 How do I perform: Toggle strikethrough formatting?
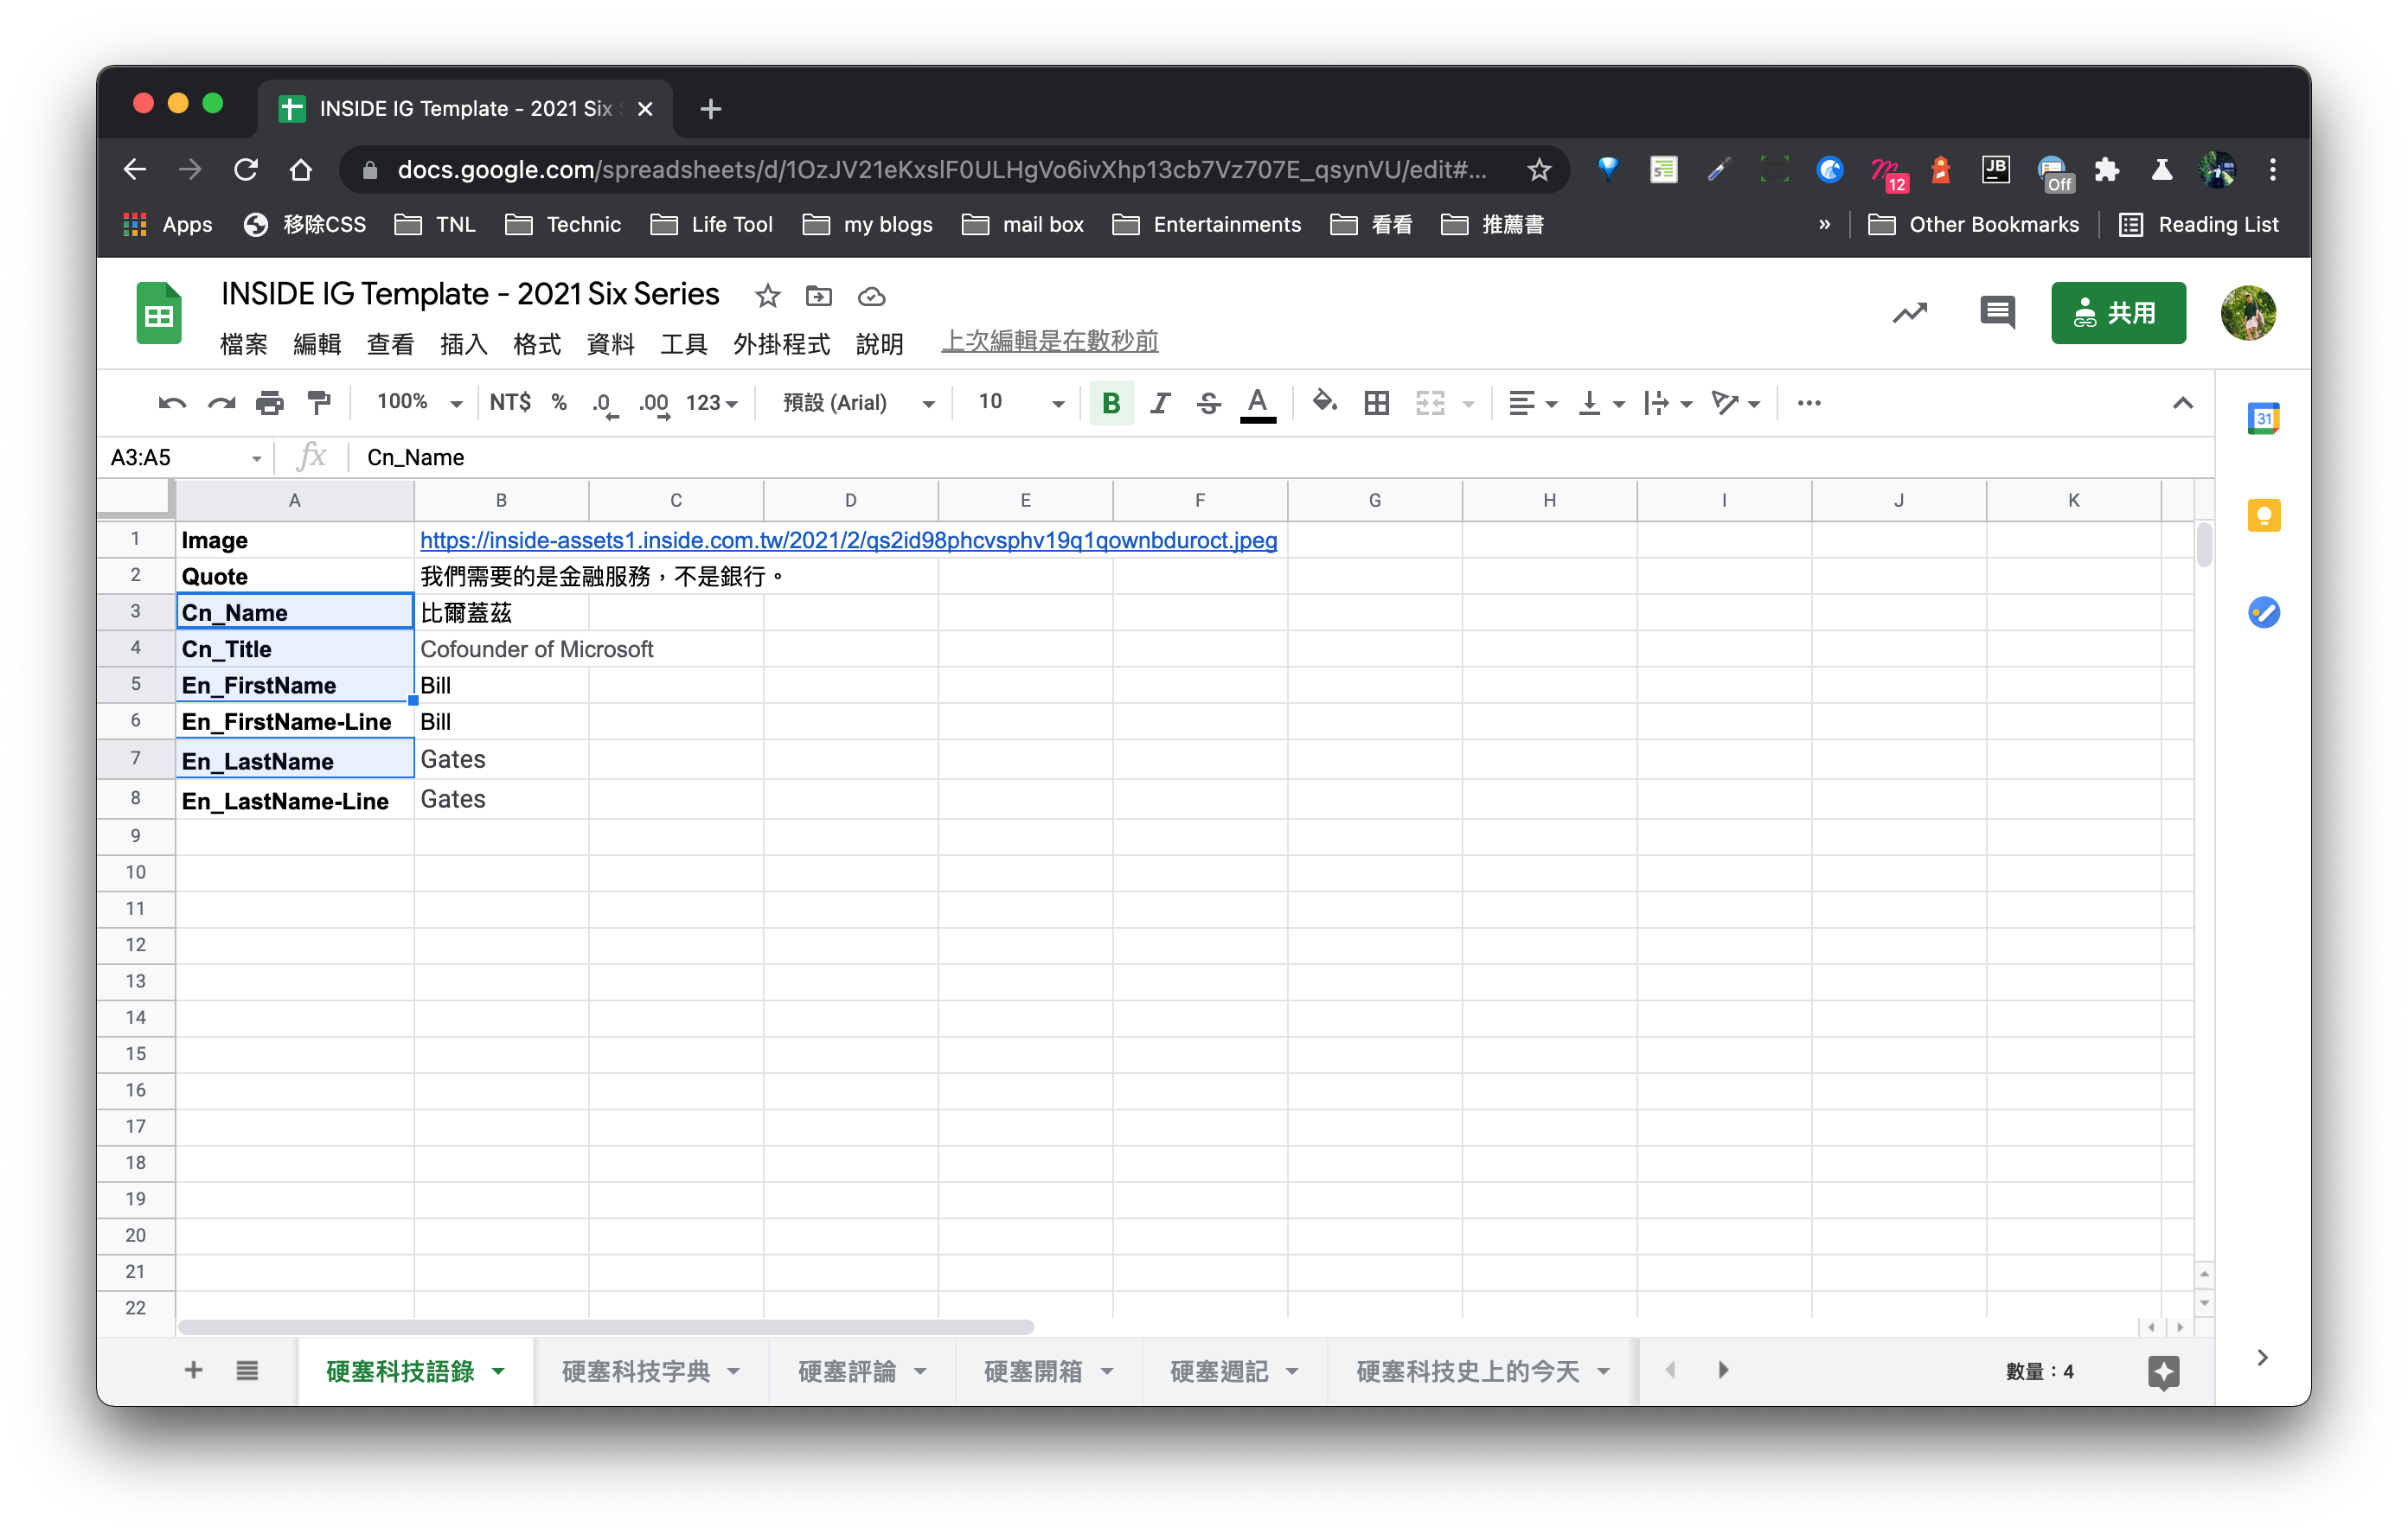[1208, 403]
